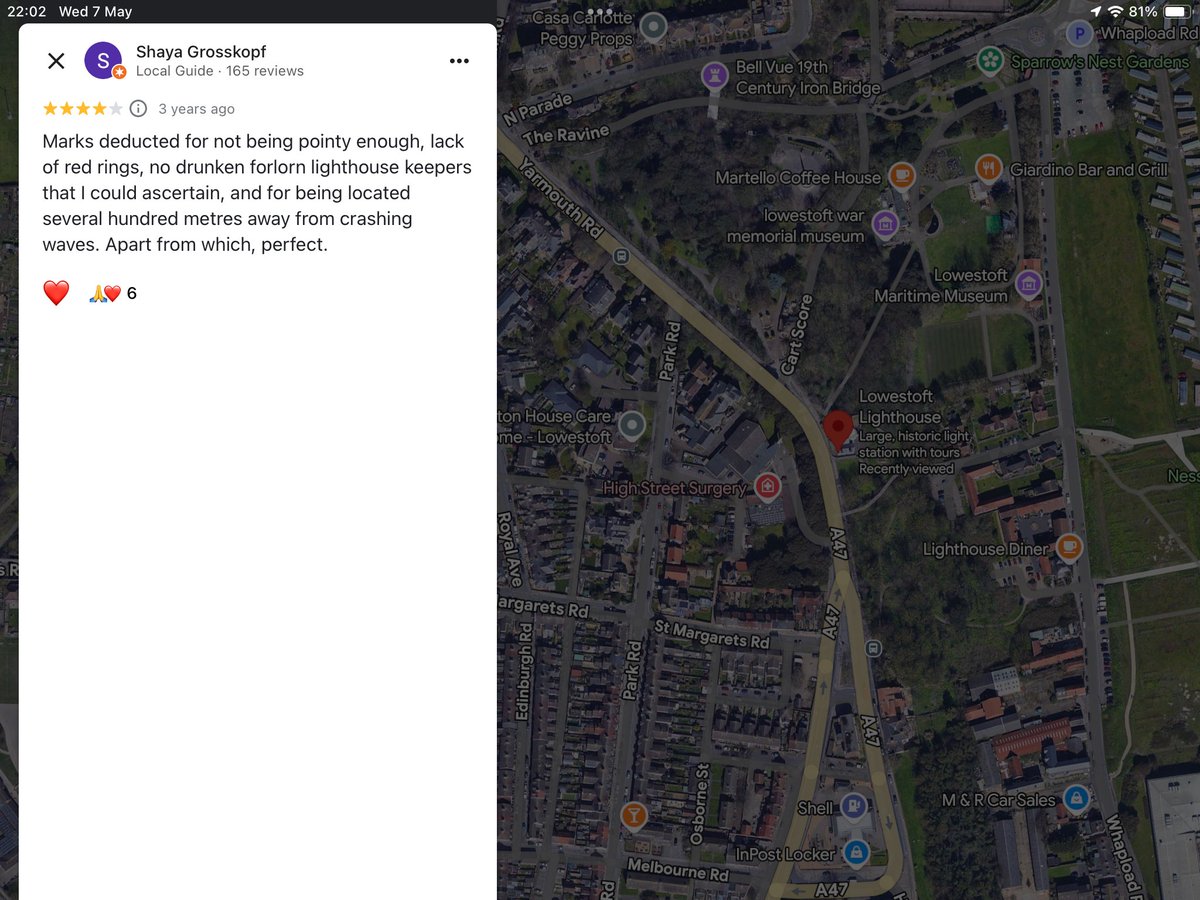The width and height of the screenshot is (1200, 900).
Task: Tap the Sparrow's Nest Gardens park icon
Action: pyautogui.click(x=990, y=60)
